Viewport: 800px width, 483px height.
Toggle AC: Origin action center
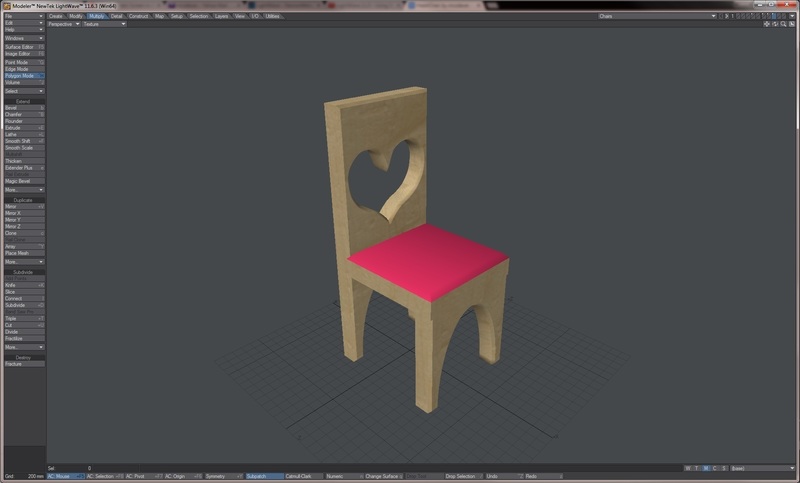pos(183,476)
